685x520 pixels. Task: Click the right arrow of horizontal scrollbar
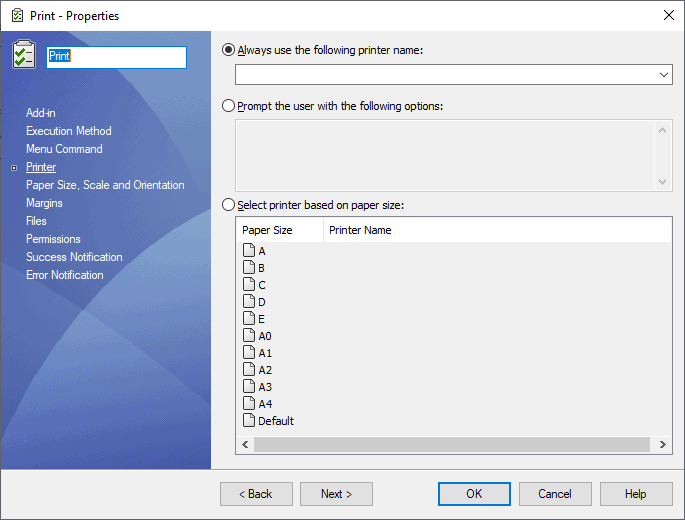tap(662, 444)
